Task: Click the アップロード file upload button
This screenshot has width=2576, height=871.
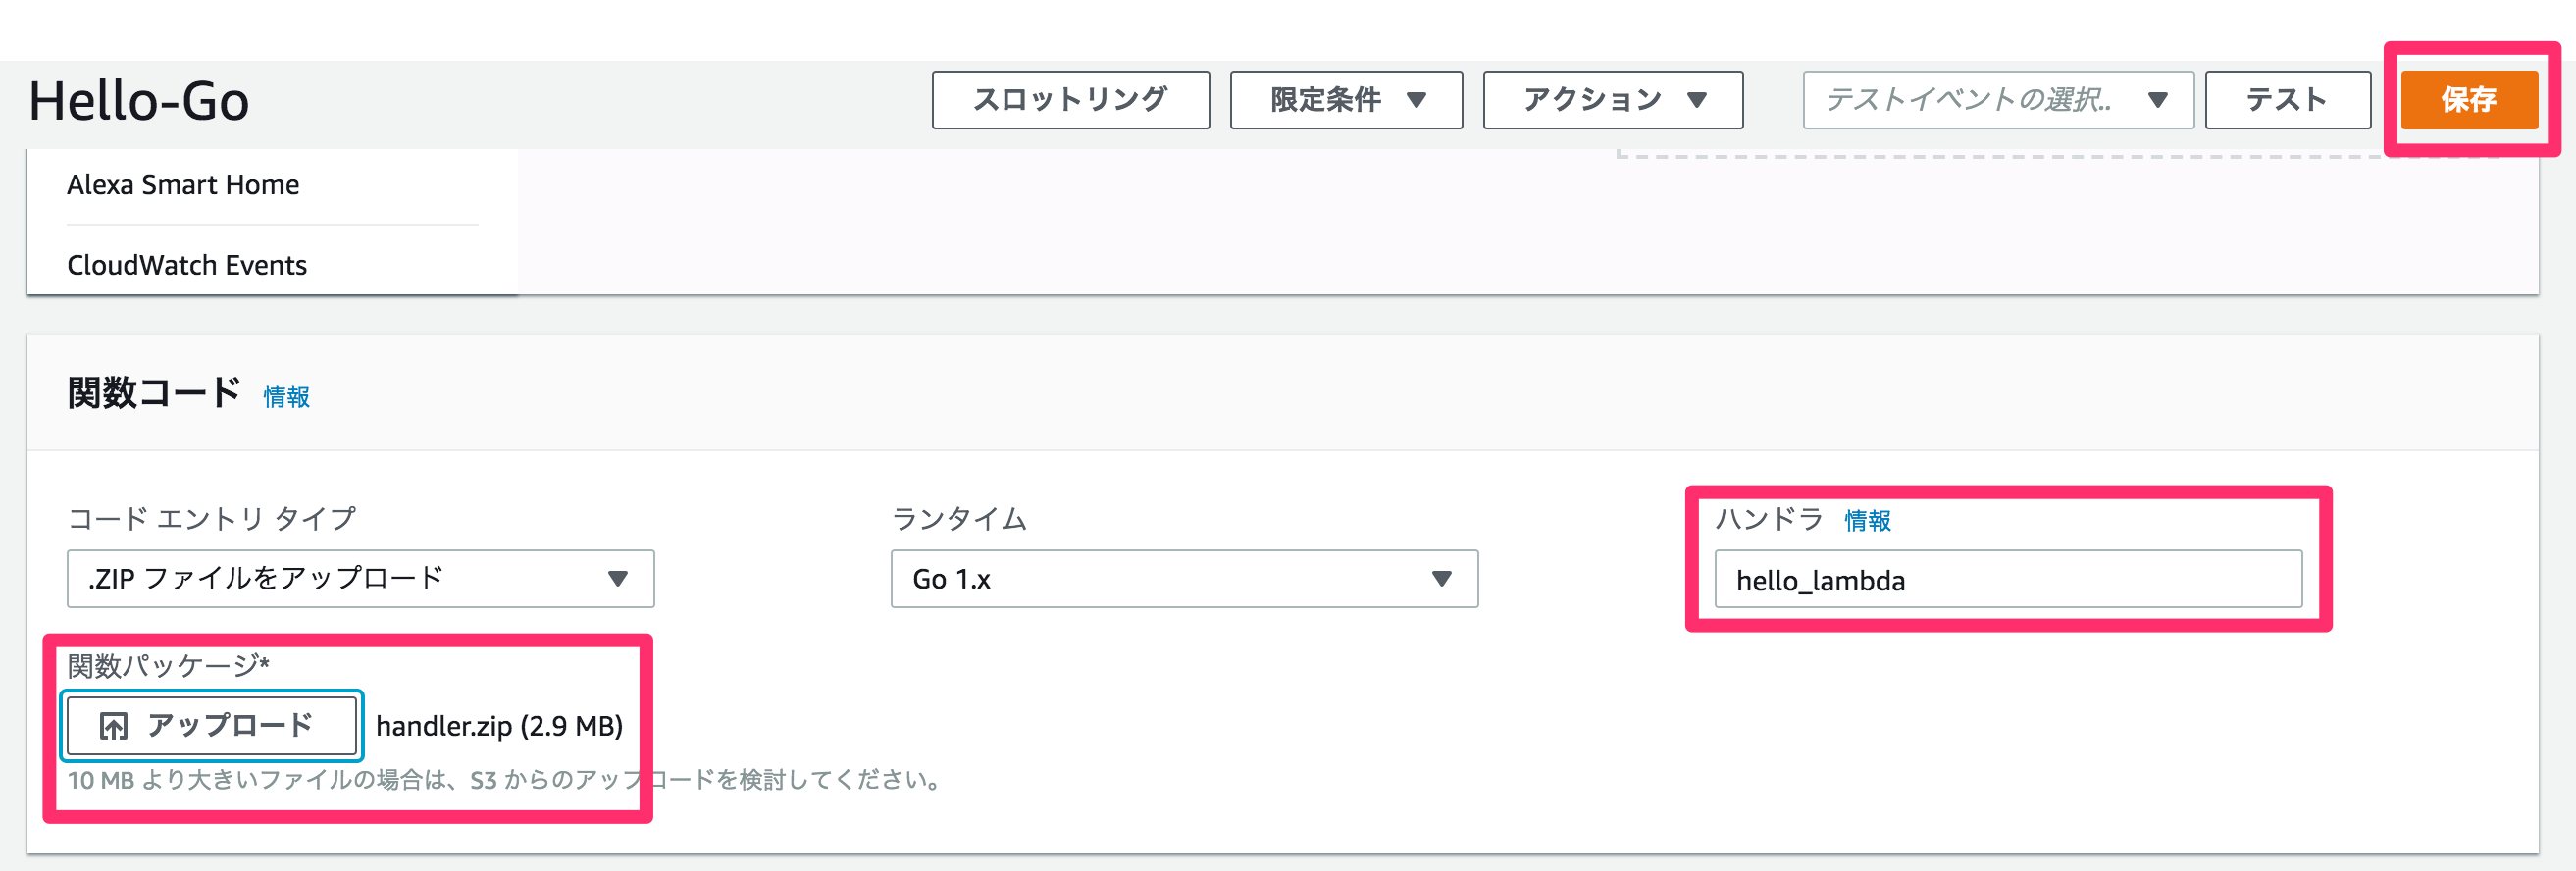Action: 211,725
